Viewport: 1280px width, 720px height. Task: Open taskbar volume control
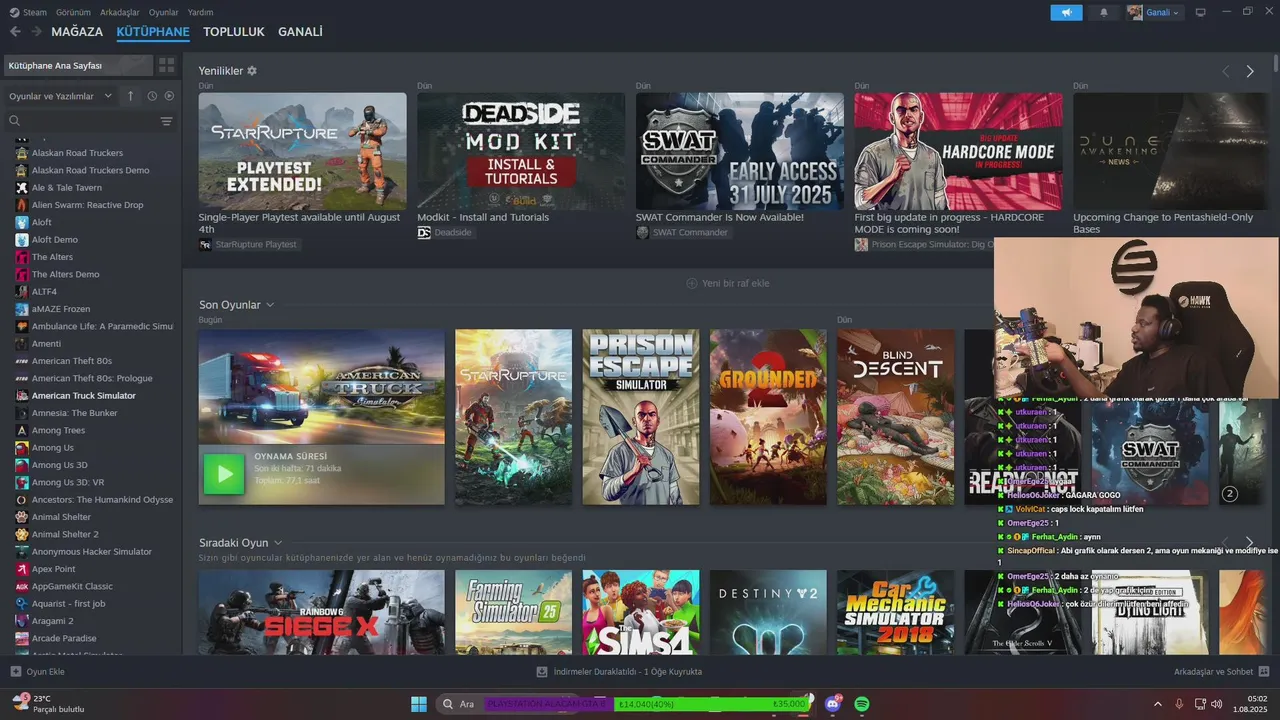tap(1217, 704)
